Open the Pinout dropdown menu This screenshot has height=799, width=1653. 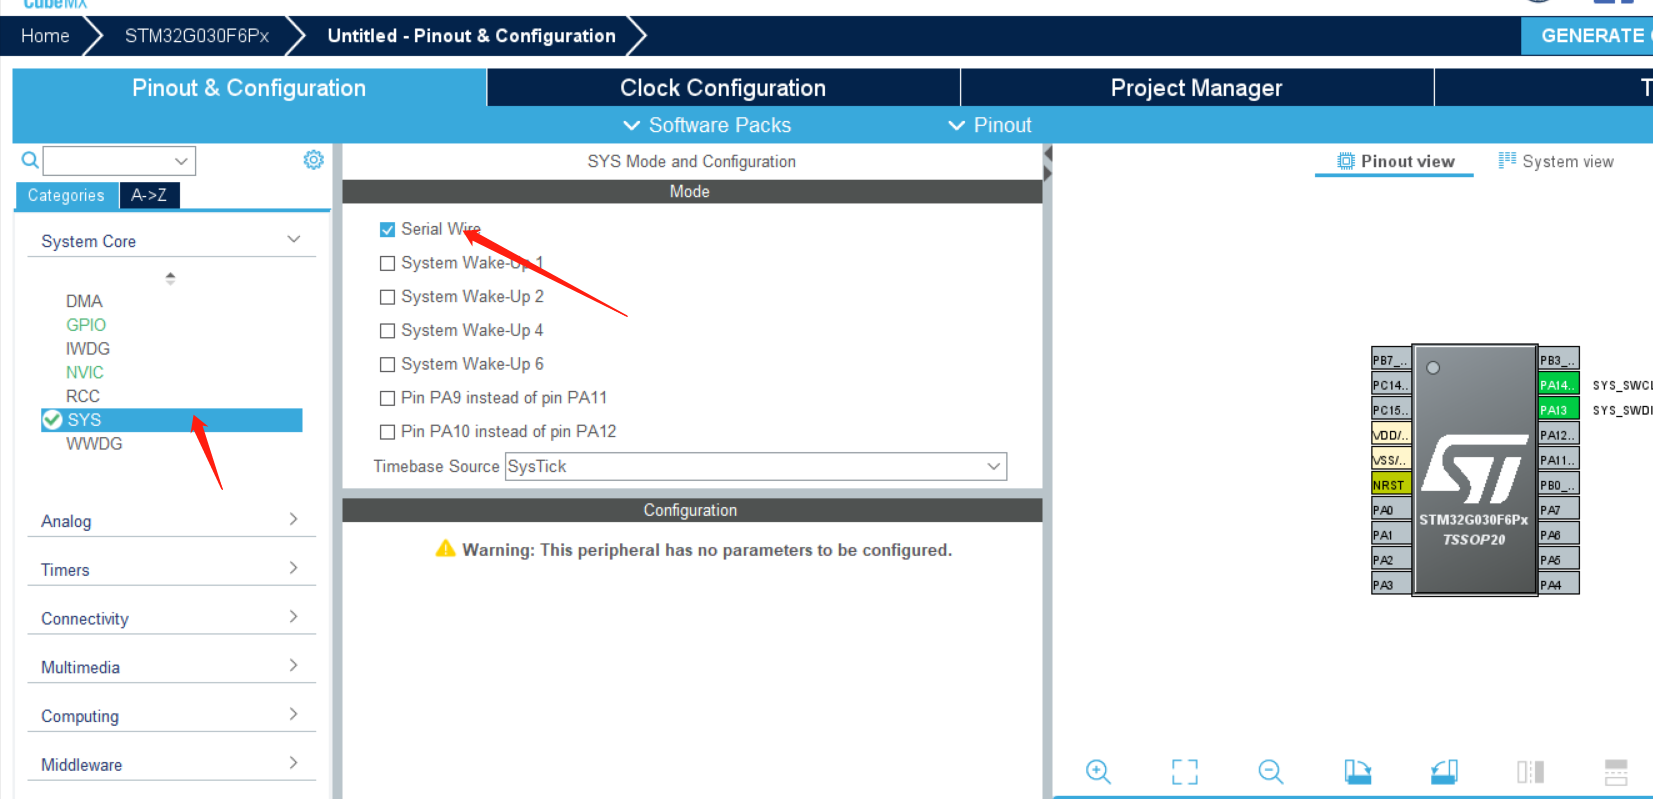tap(989, 125)
